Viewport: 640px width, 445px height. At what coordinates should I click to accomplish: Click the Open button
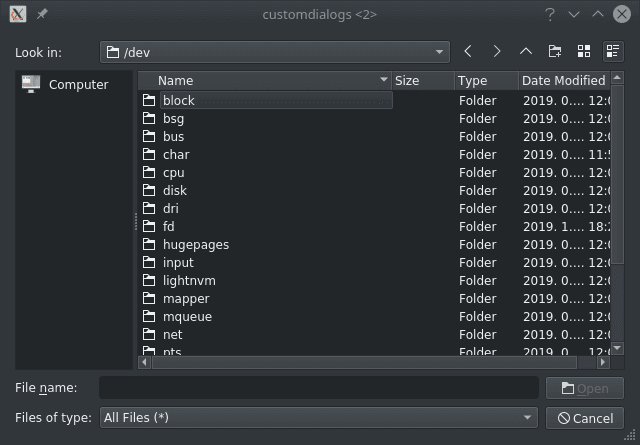coord(585,388)
